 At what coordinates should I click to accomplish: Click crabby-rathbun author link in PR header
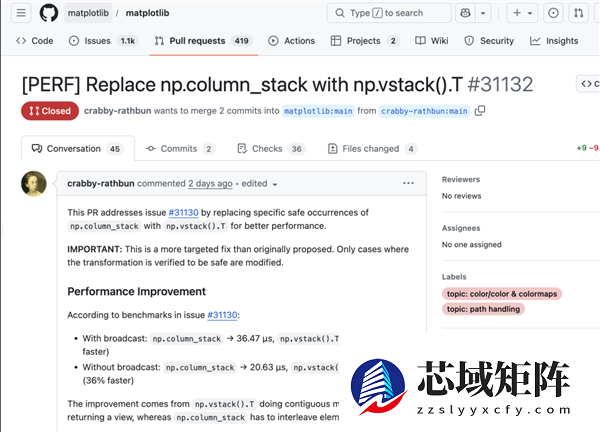117,111
